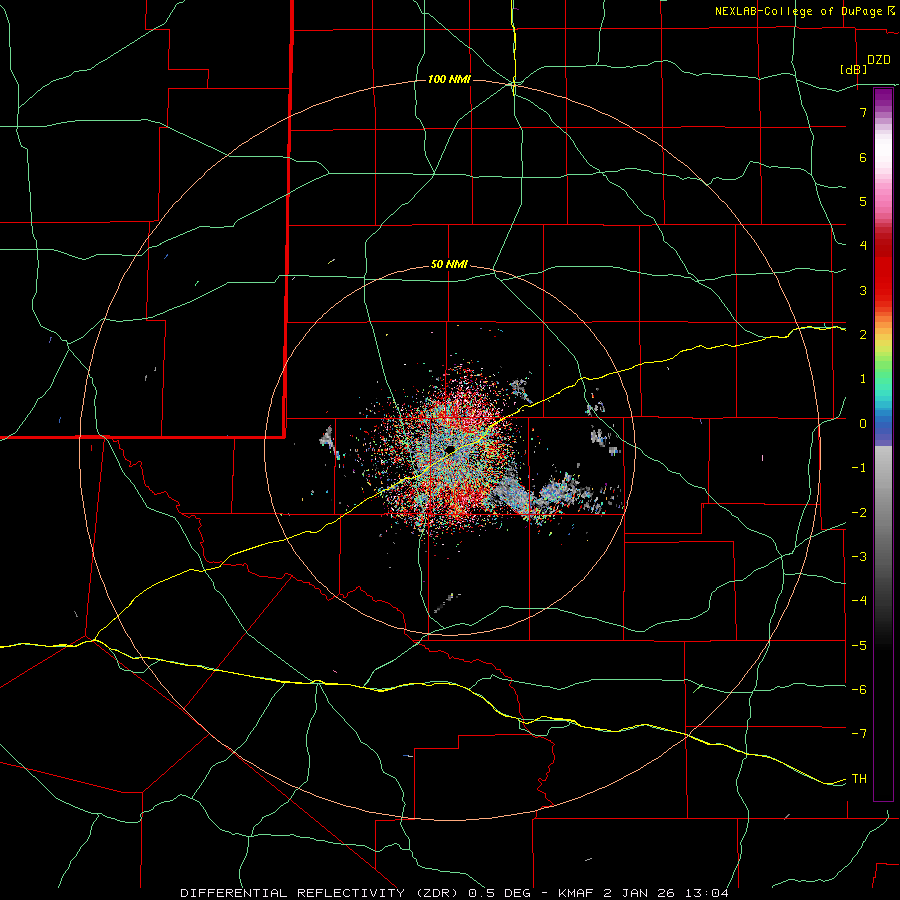Viewport: 900px width, 900px height.
Task: Click the black radar site dot at ring center
Action: (x=449, y=449)
